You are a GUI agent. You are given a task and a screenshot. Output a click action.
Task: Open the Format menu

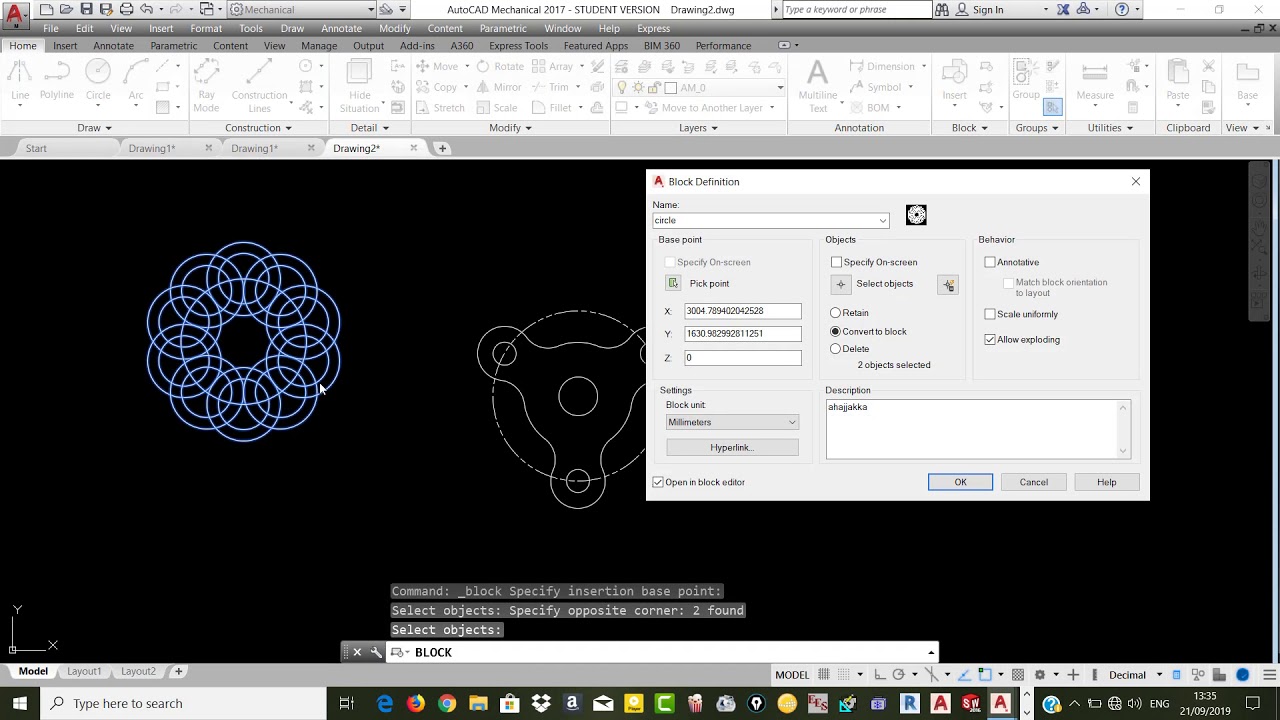[206, 28]
